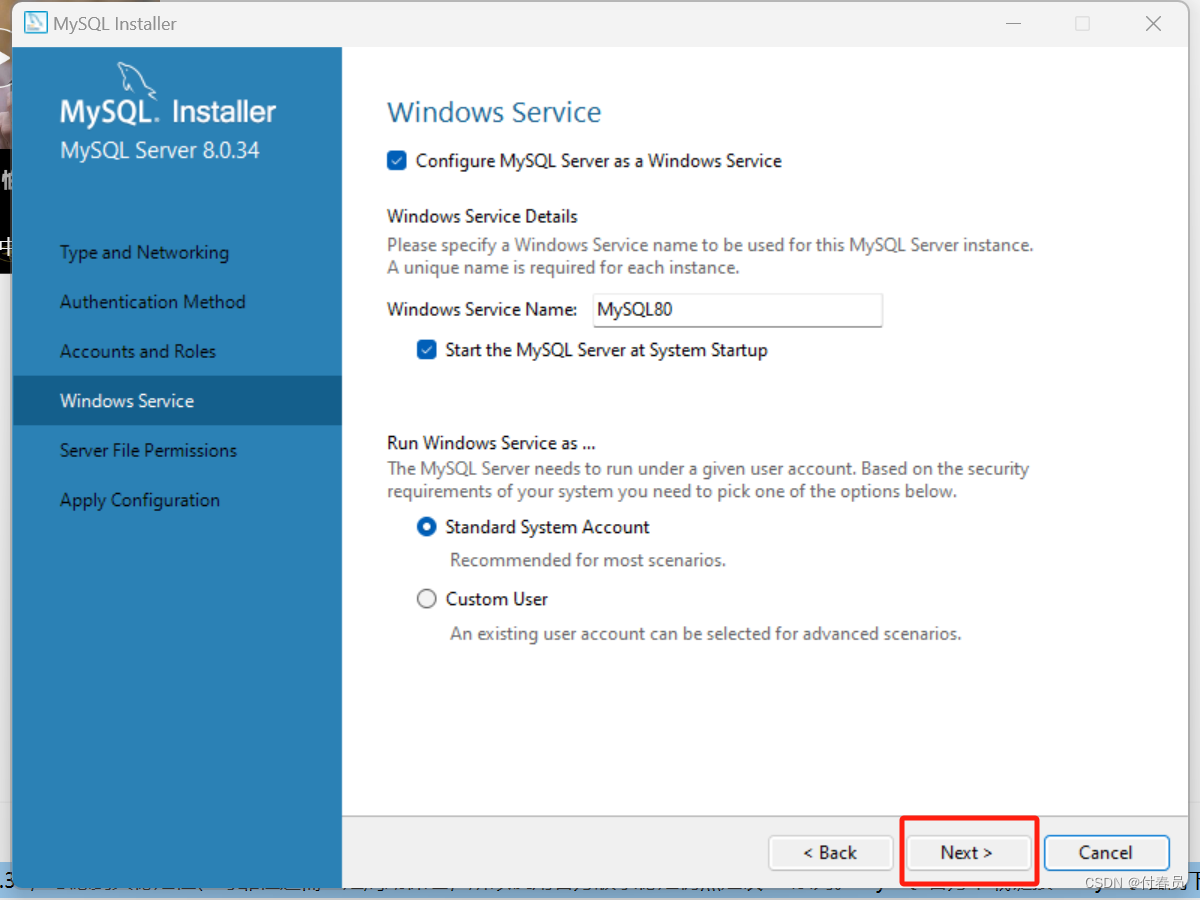Screen dimensions: 1200x900
Task: Select the Standard System Account option
Action: 426,526
